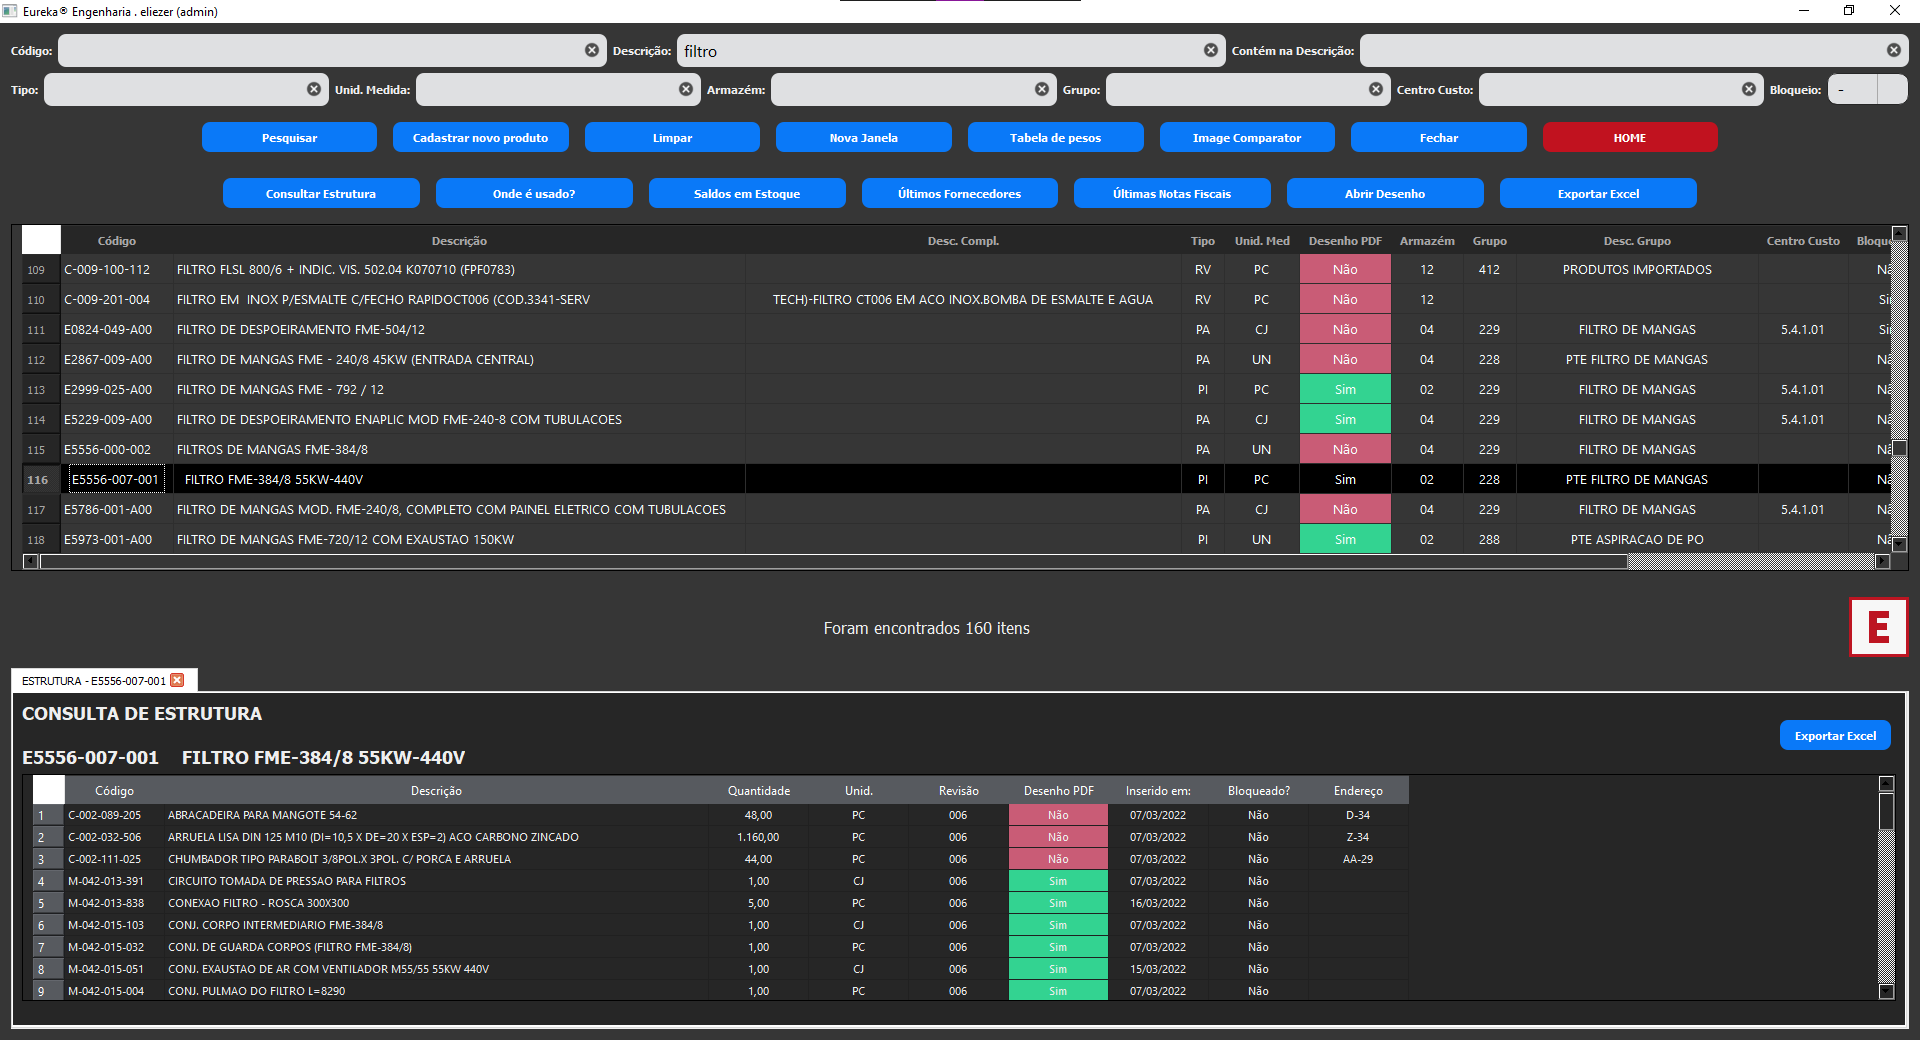Open Últimos Fornecedores
1920x1040 pixels.
[959, 193]
